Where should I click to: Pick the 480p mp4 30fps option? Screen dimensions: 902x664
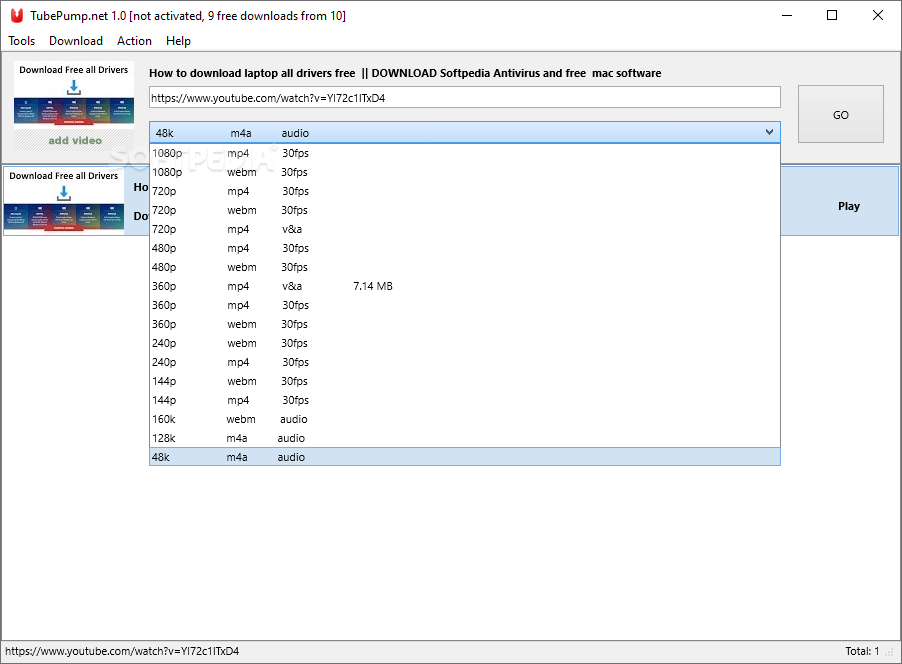coord(465,248)
